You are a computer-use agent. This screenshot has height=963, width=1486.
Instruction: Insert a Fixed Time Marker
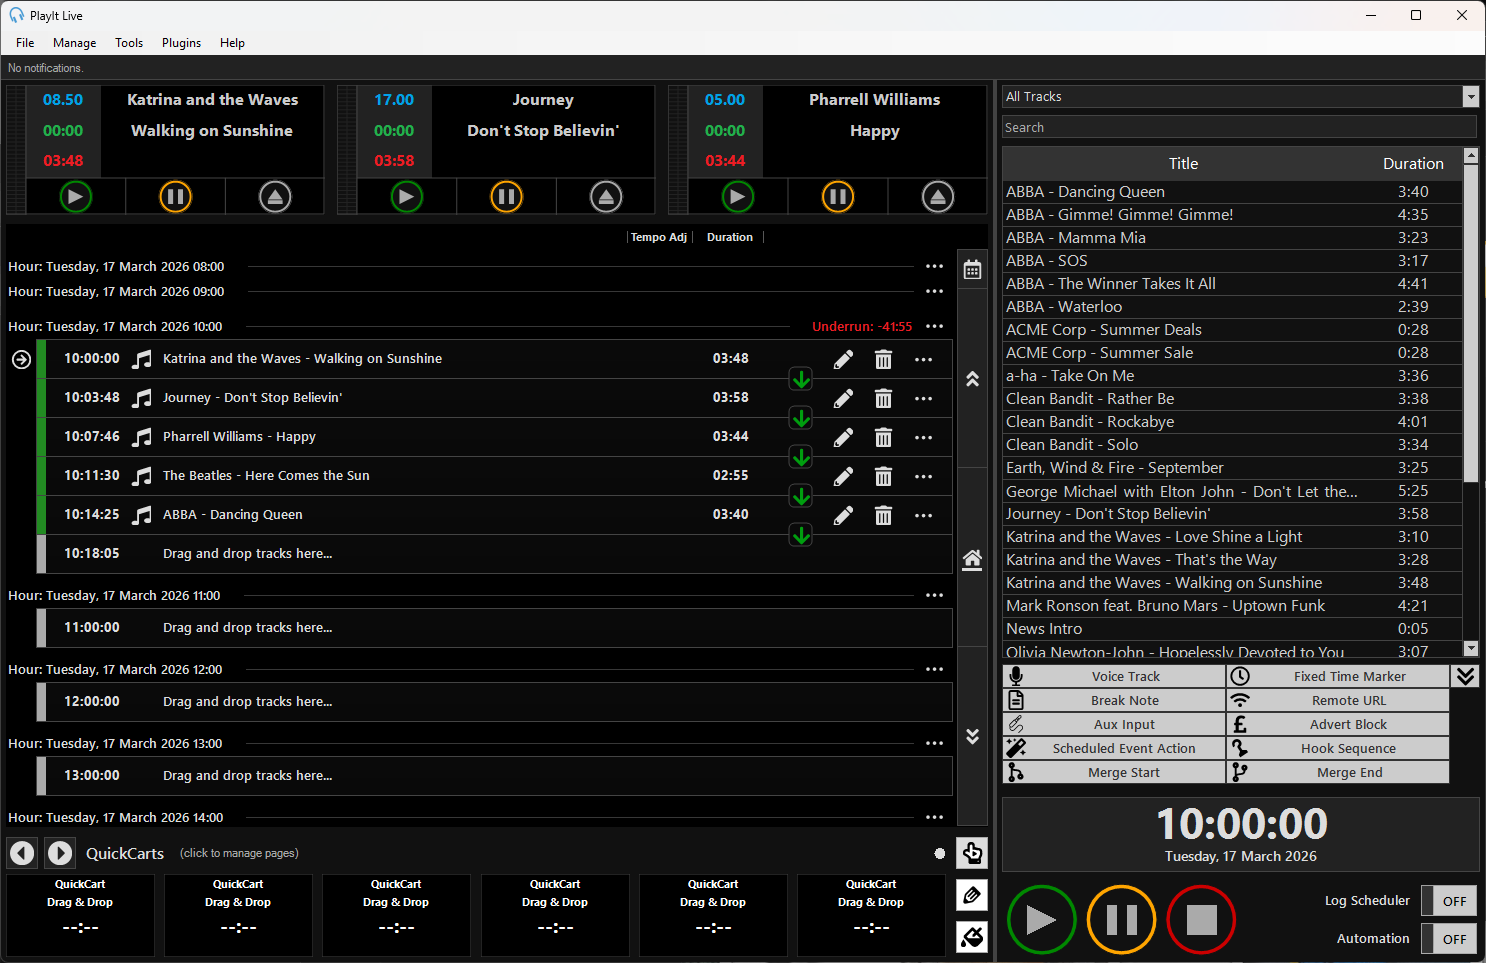(1338, 677)
